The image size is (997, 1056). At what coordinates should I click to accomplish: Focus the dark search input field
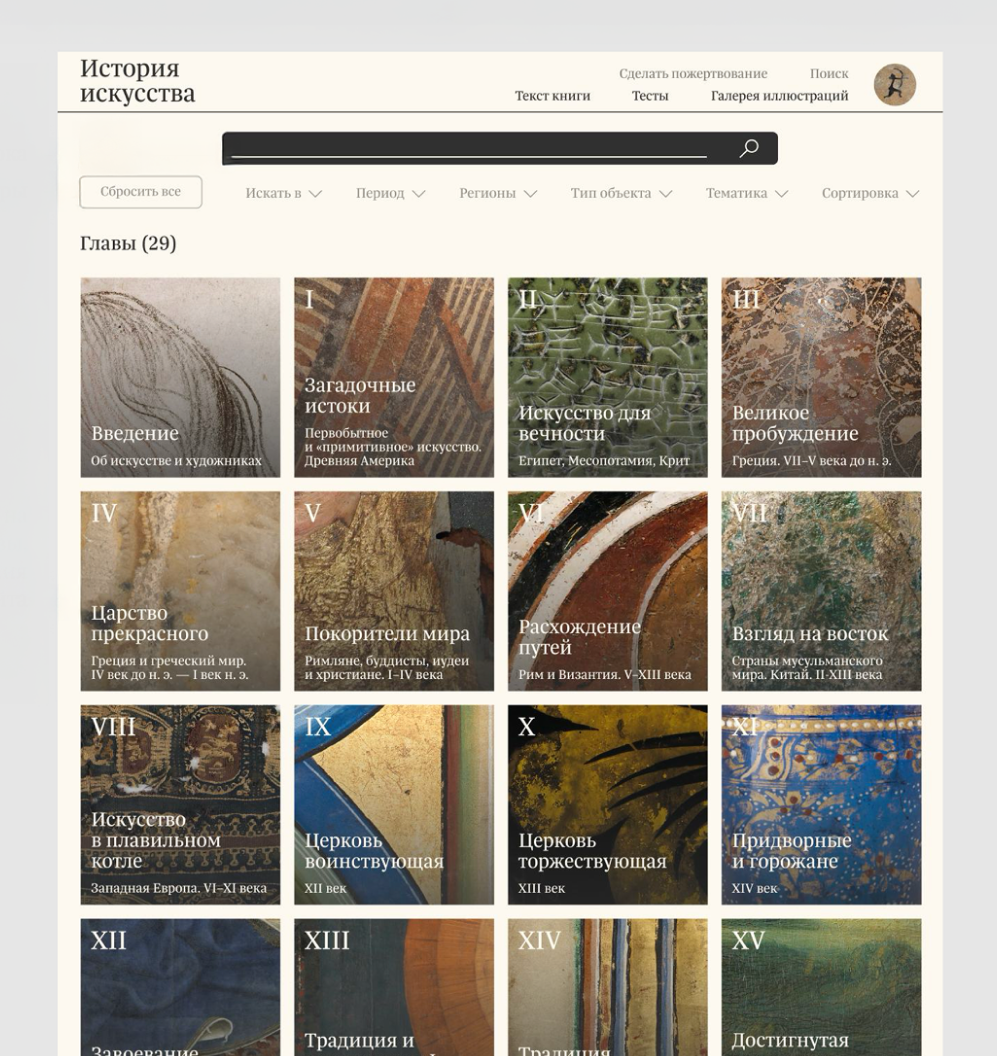click(500, 148)
